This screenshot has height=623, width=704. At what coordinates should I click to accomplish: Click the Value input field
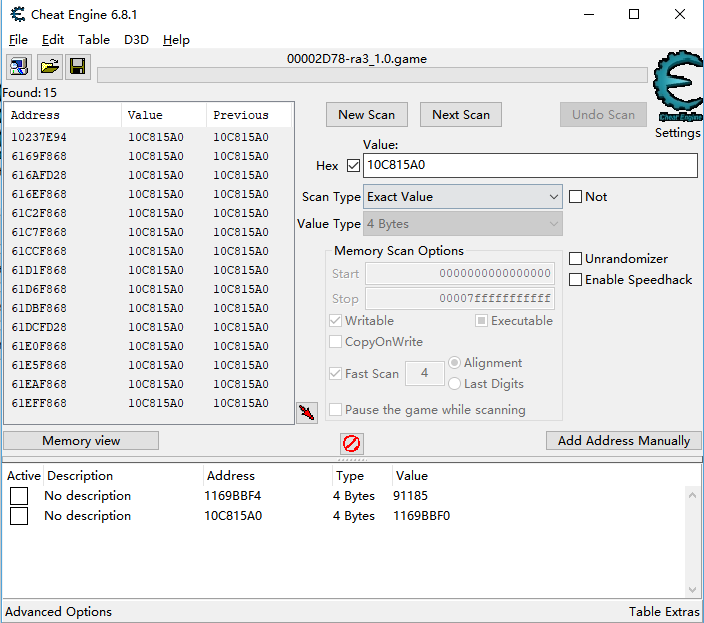[x=530, y=165]
